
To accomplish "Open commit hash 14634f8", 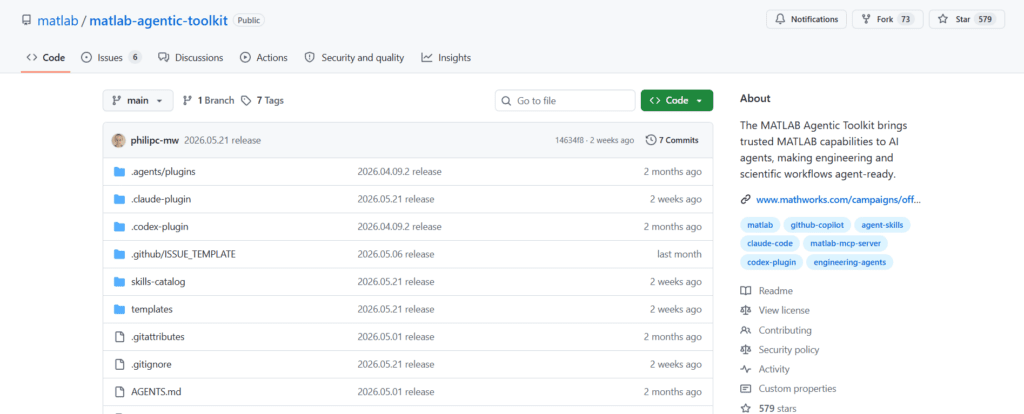I will (570, 140).
